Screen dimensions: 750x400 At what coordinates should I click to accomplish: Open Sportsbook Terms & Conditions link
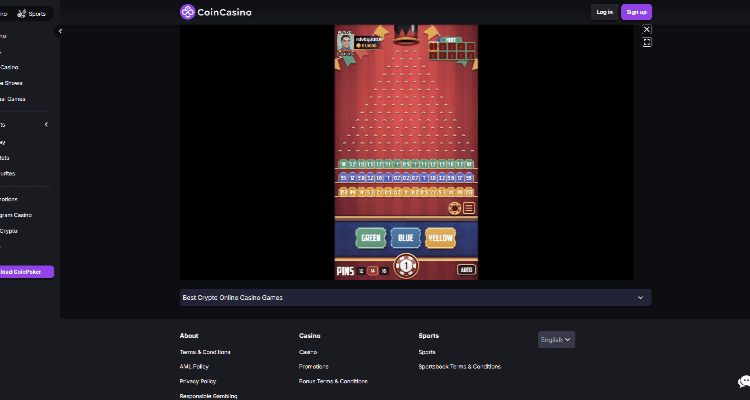460,367
